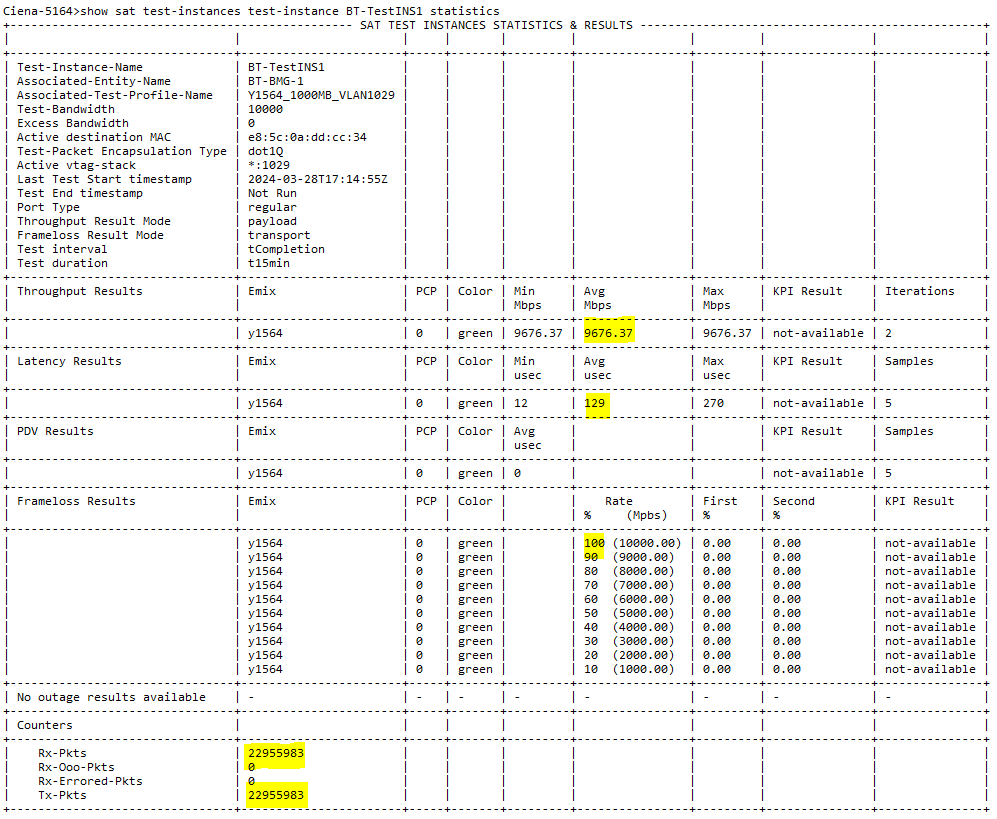Click the Not Run test end value

coord(272,193)
